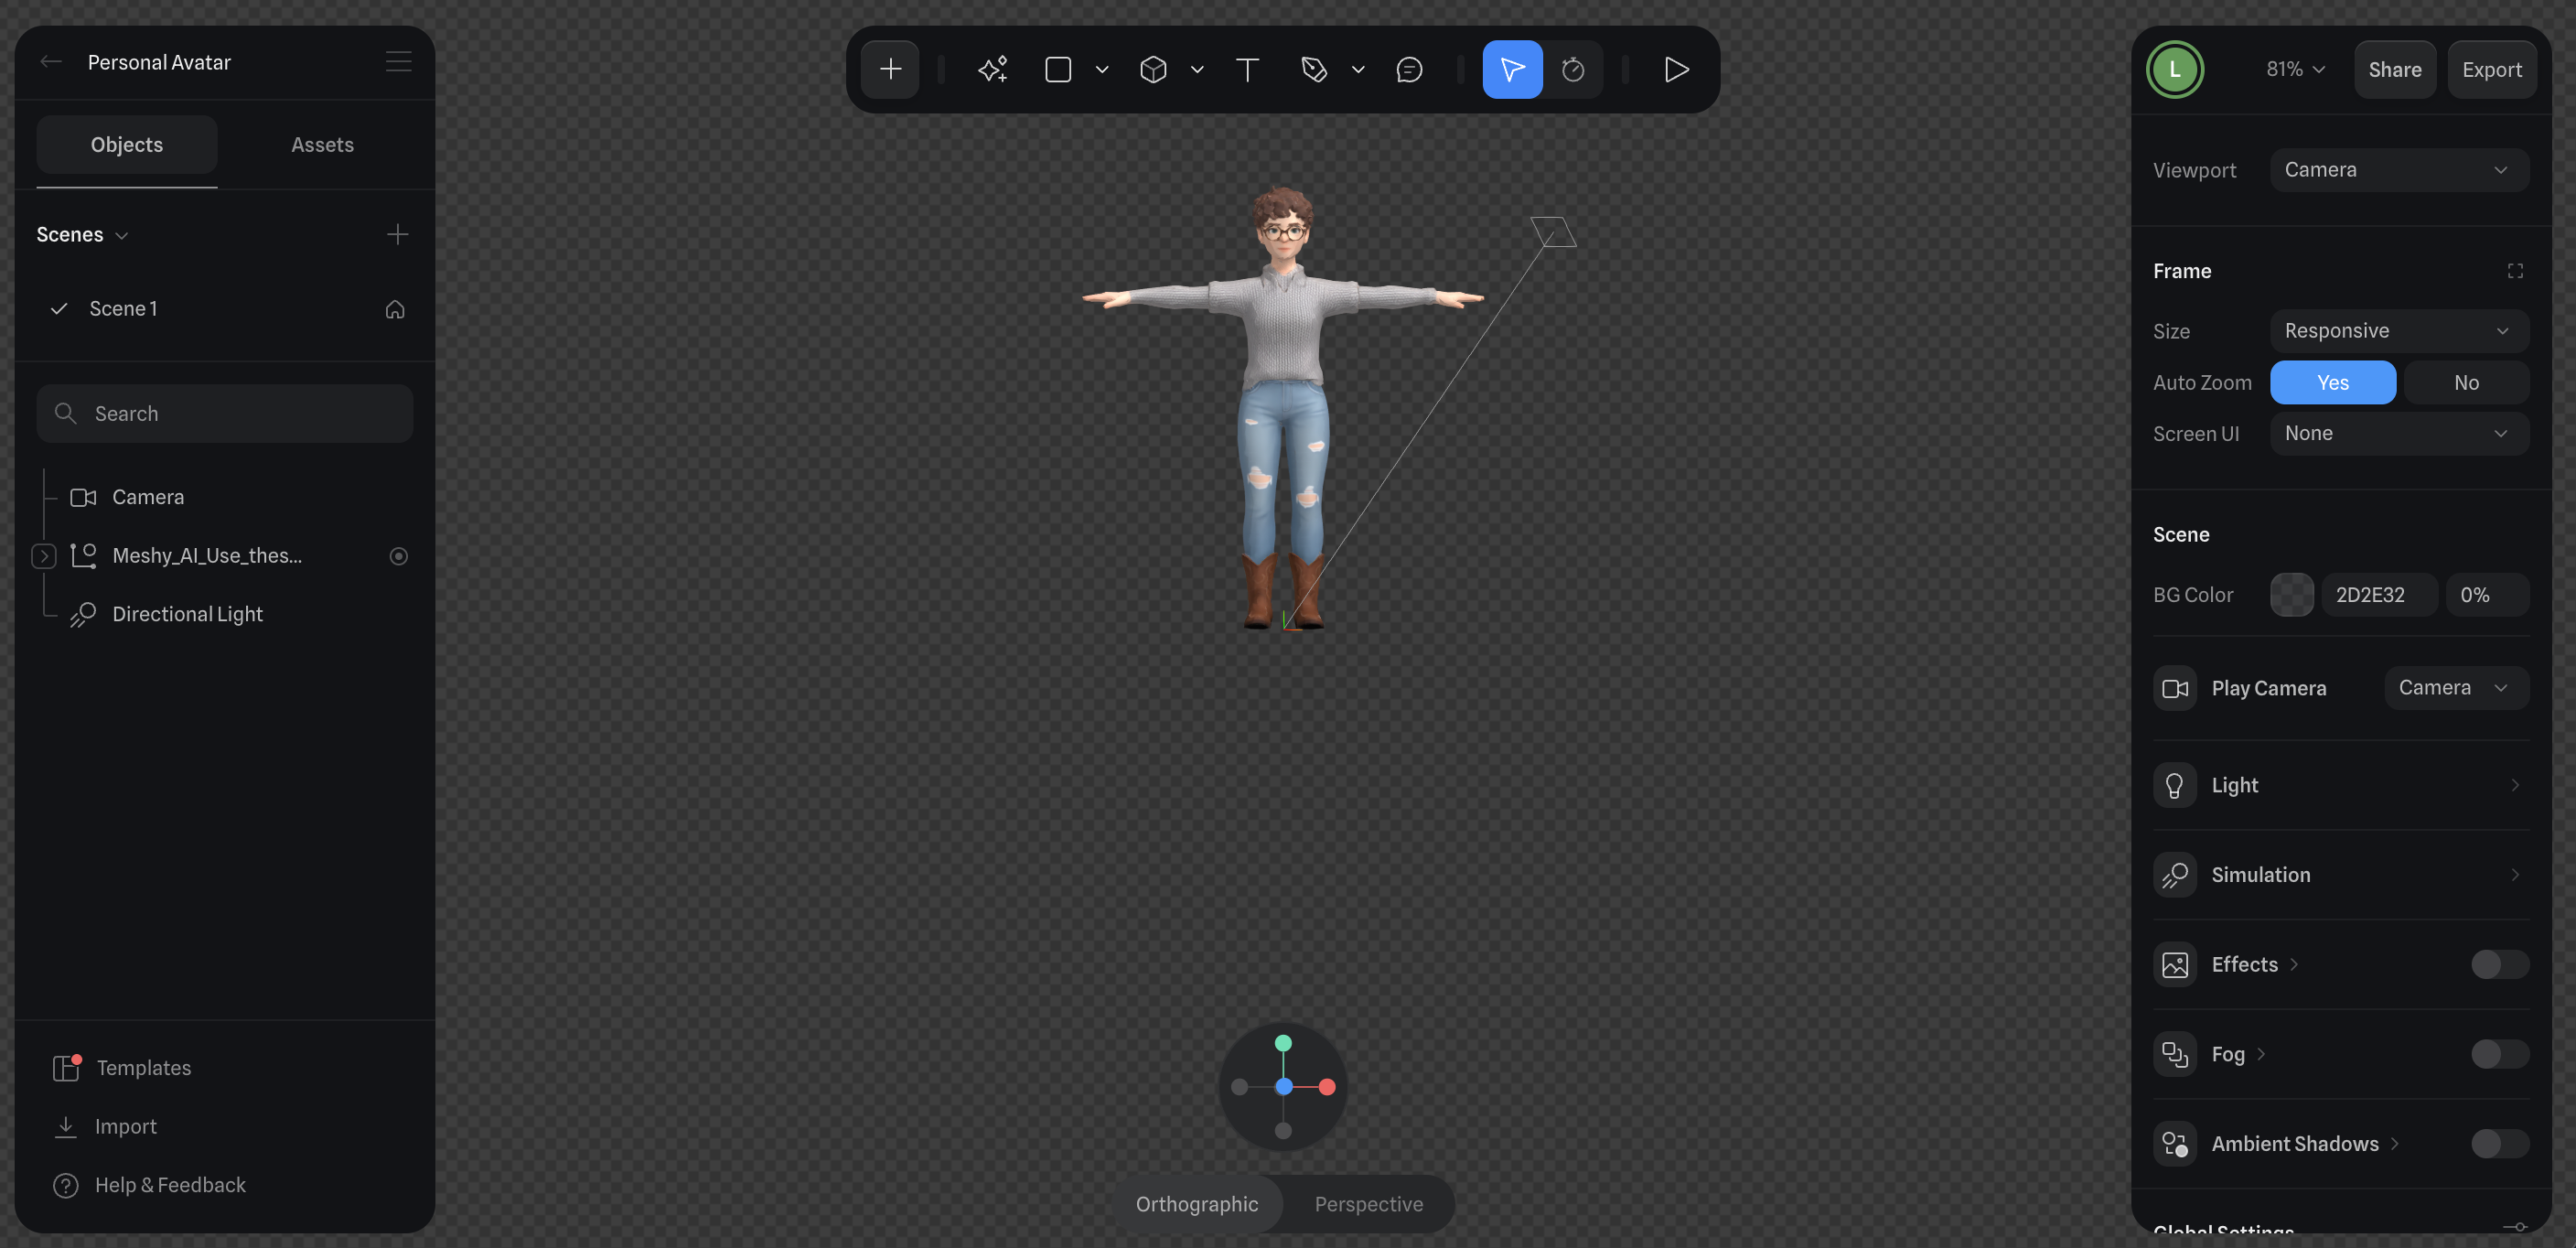The width and height of the screenshot is (2576, 1248).
Task: Click the Light bulb icon
Action: pyautogui.click(x=2175, y=785)
